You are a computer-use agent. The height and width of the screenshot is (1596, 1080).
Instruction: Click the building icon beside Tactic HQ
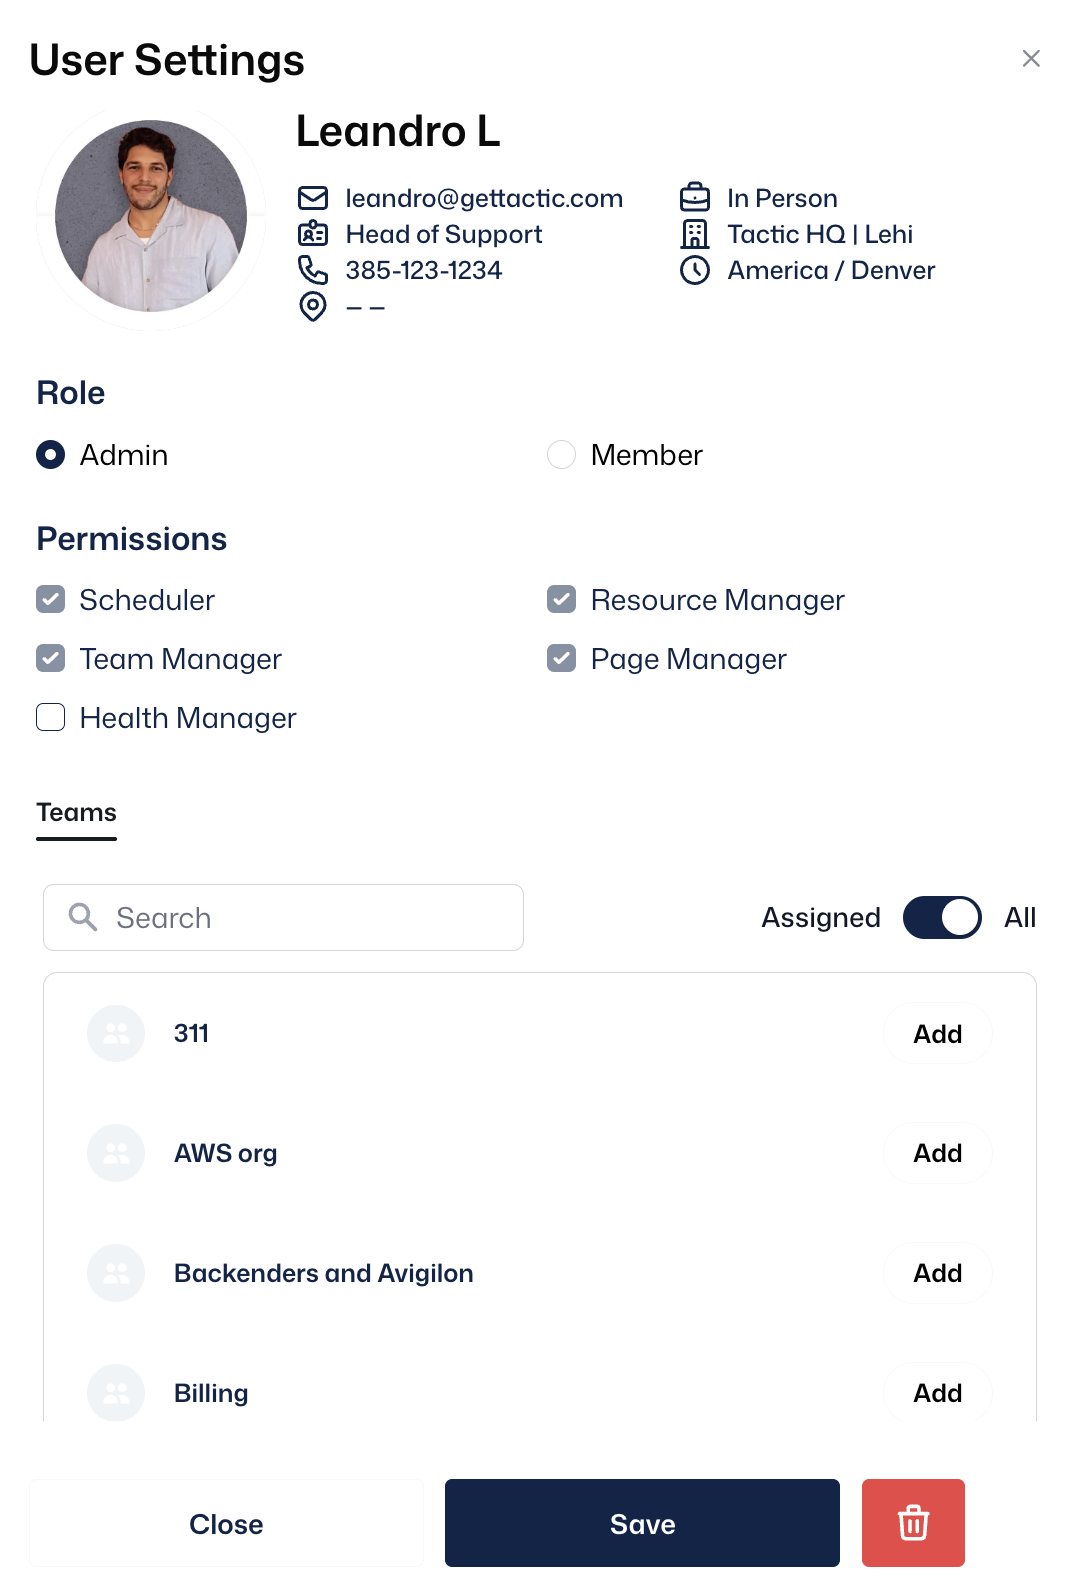tap(695, 234)
